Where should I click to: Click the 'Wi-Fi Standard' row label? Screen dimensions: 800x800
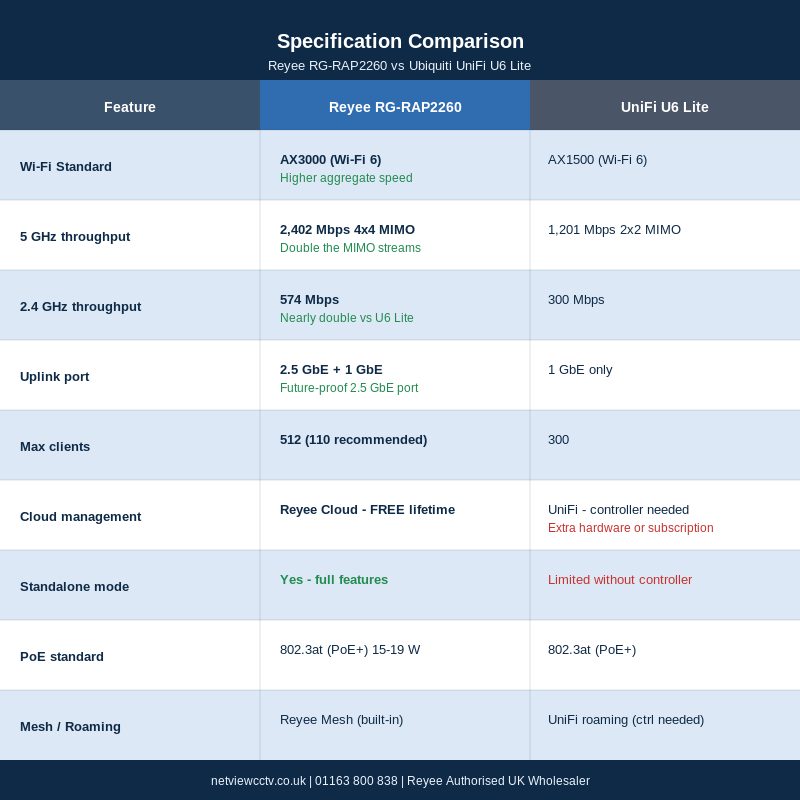pyautogui.click(x=66, y=167)
